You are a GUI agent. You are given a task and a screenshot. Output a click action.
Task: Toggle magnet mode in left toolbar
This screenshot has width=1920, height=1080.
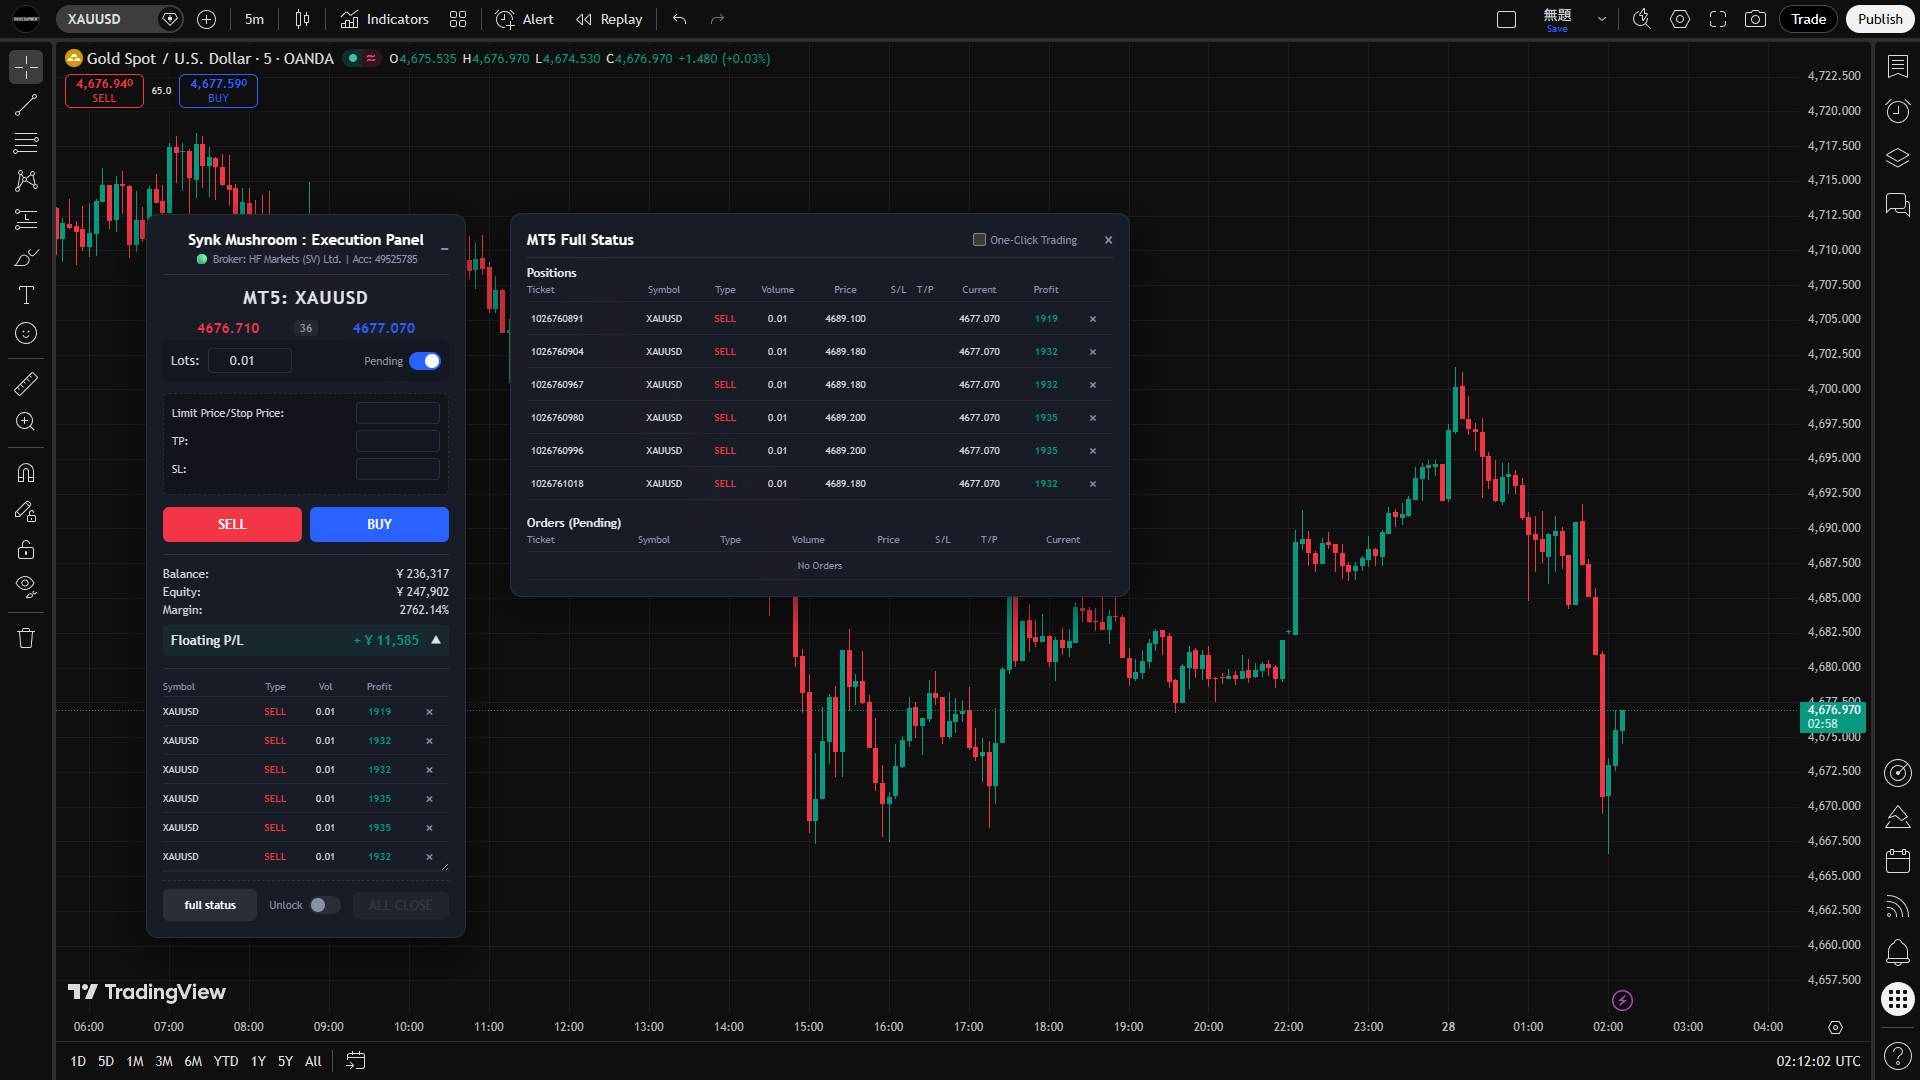pyautogui.click(x=26, y=473)
